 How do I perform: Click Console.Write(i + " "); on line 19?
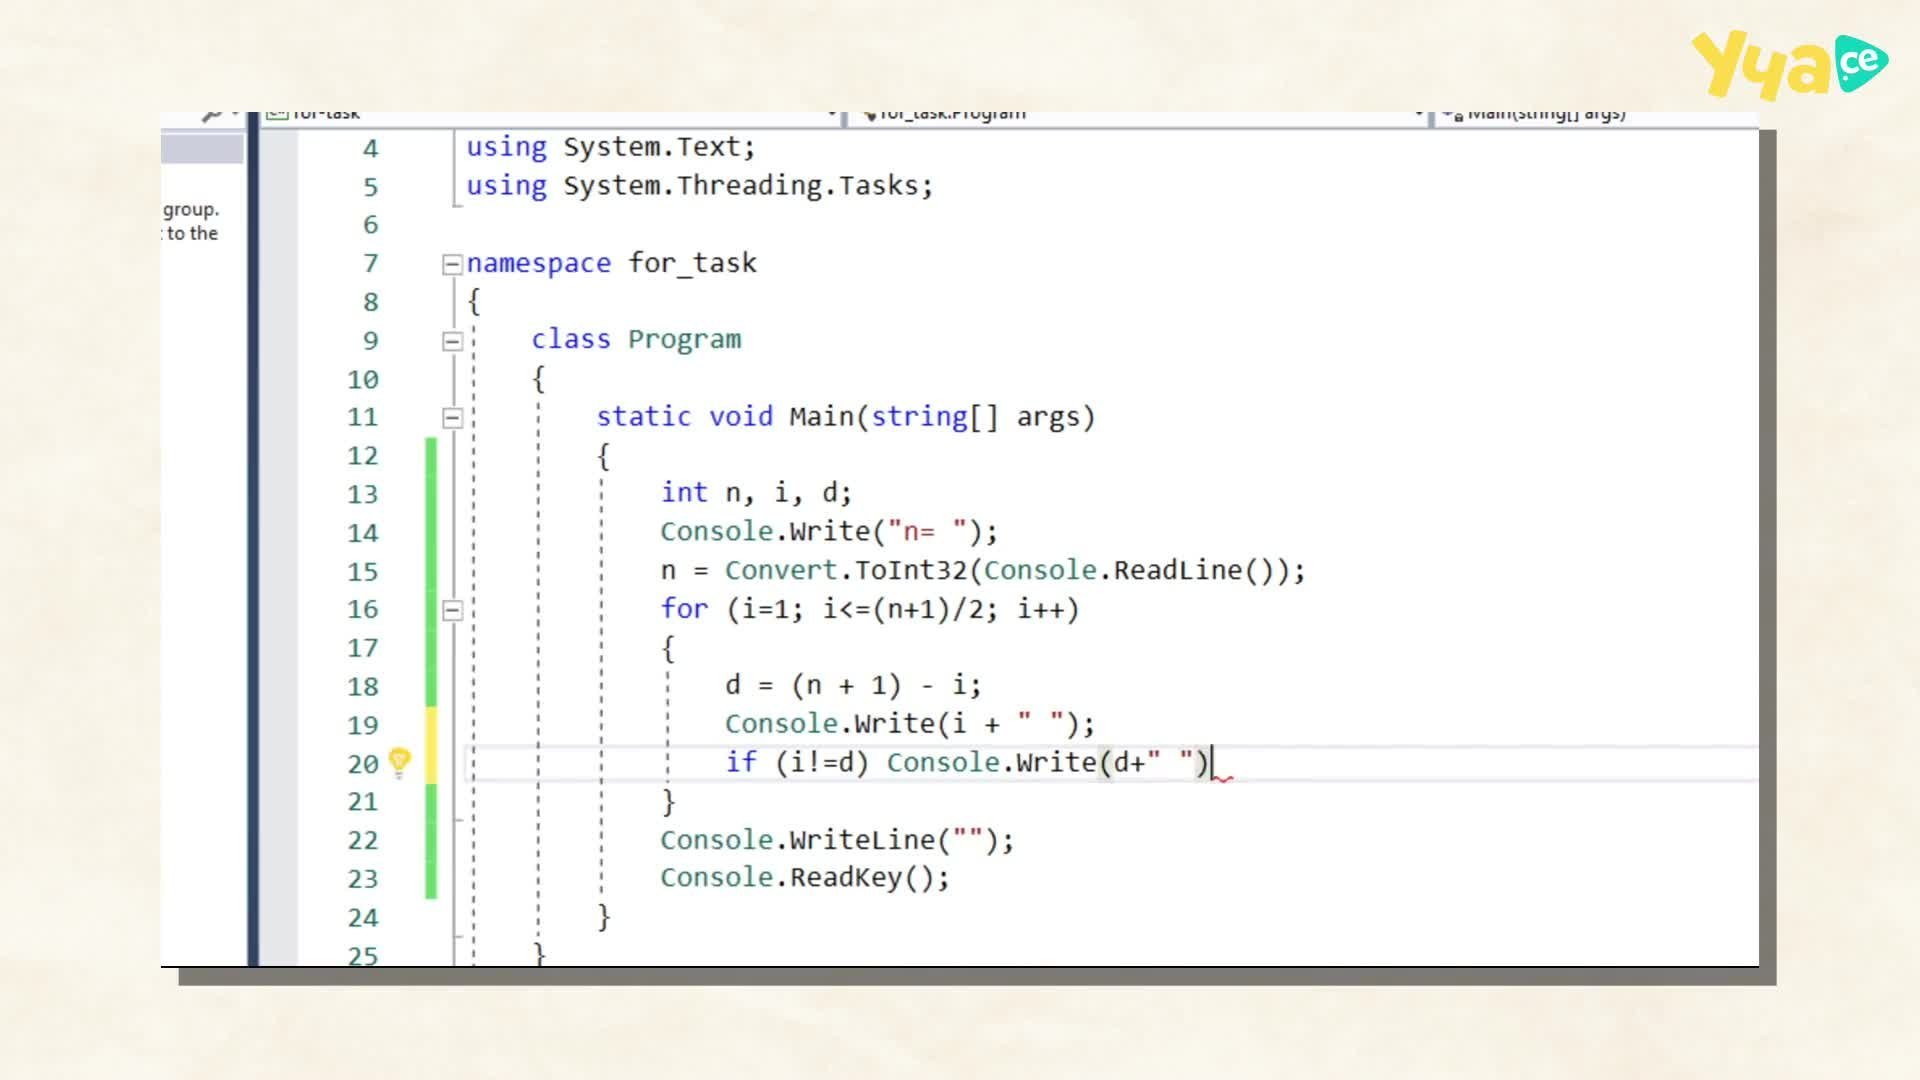click(x=910, y=724)
